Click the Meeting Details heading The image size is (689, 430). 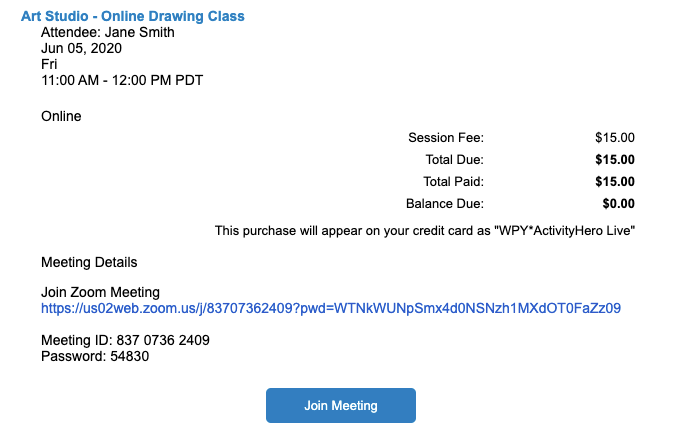tap(89, 262)
